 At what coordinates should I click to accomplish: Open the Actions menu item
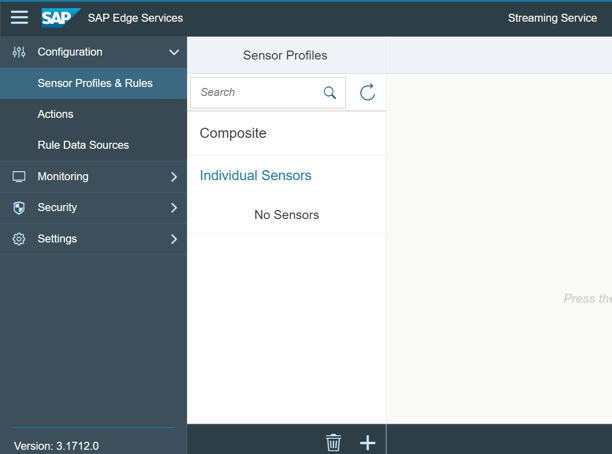(x=93, y=114)
